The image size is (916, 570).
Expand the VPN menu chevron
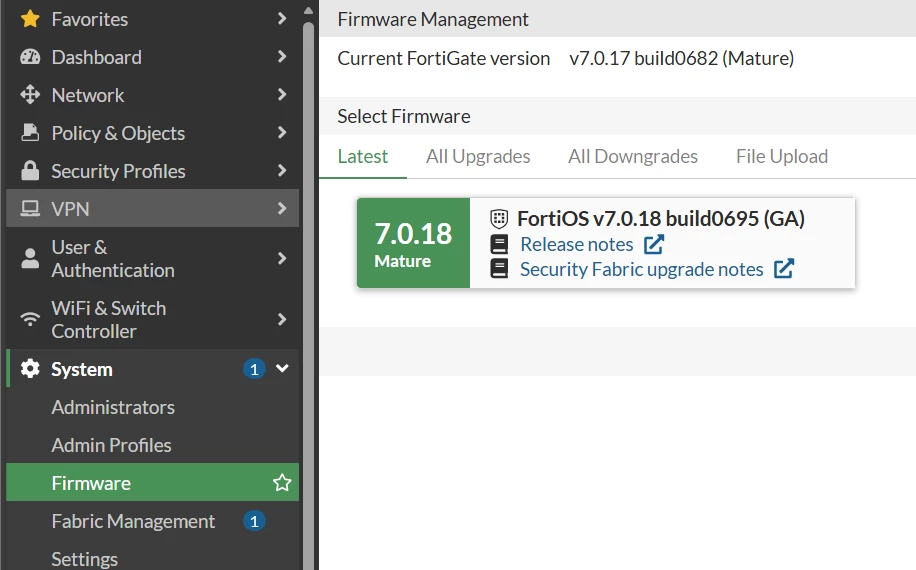click(282, 208)
